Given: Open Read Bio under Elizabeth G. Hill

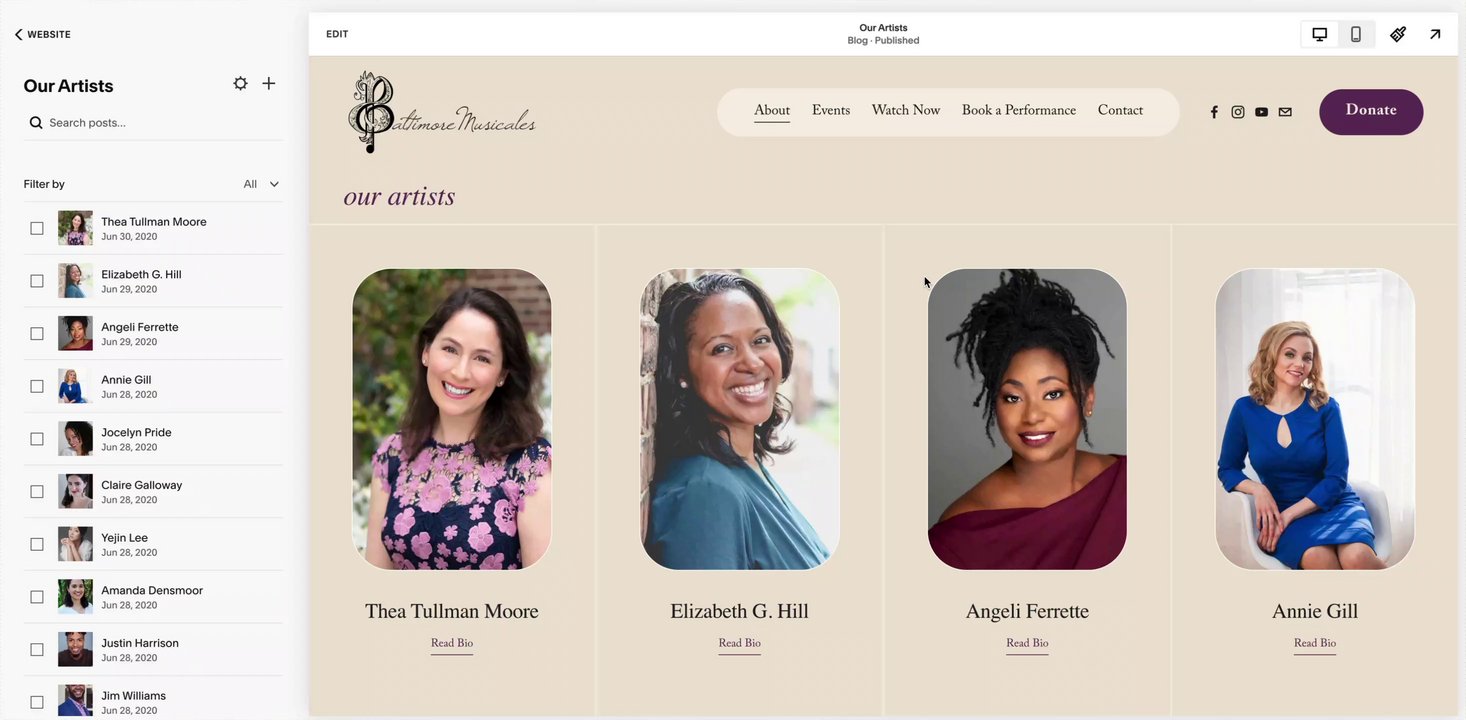Looking at the screenshot, I should coord(740,643).
